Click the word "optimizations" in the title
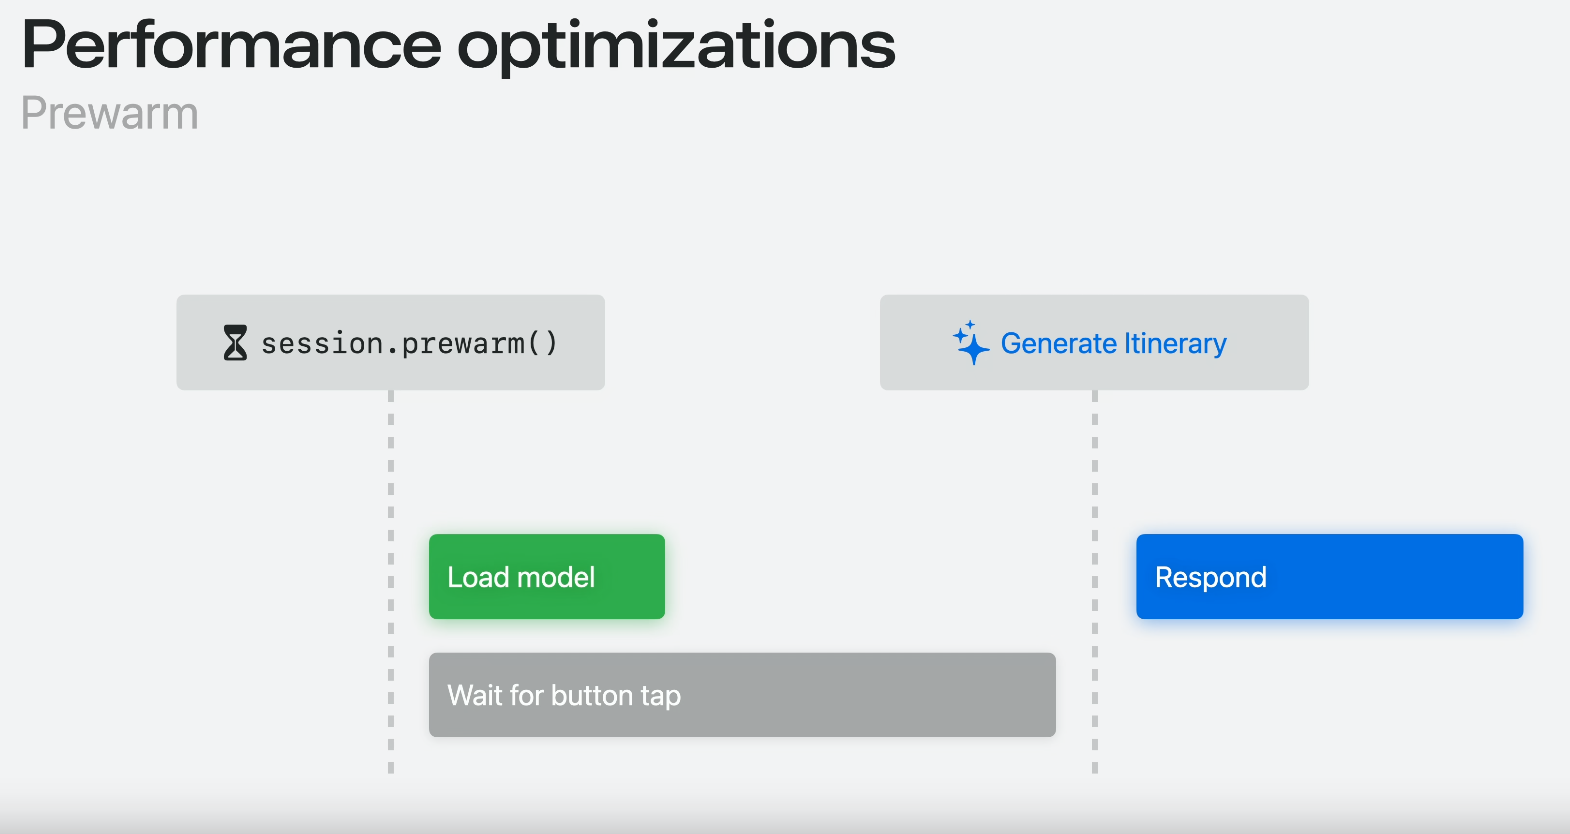The height and width of the screenshot is (834, 1570). (676, 46)
